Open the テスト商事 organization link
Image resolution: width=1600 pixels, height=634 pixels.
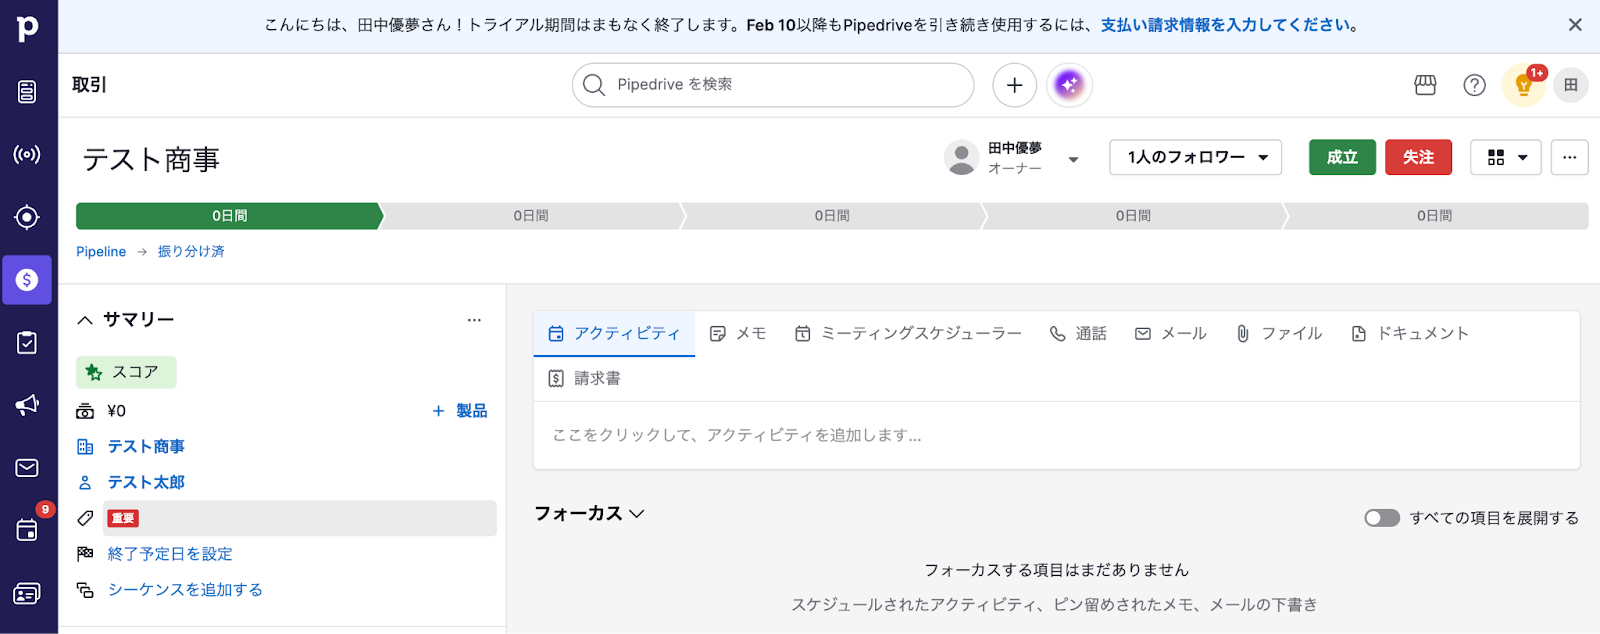point(146,447)
